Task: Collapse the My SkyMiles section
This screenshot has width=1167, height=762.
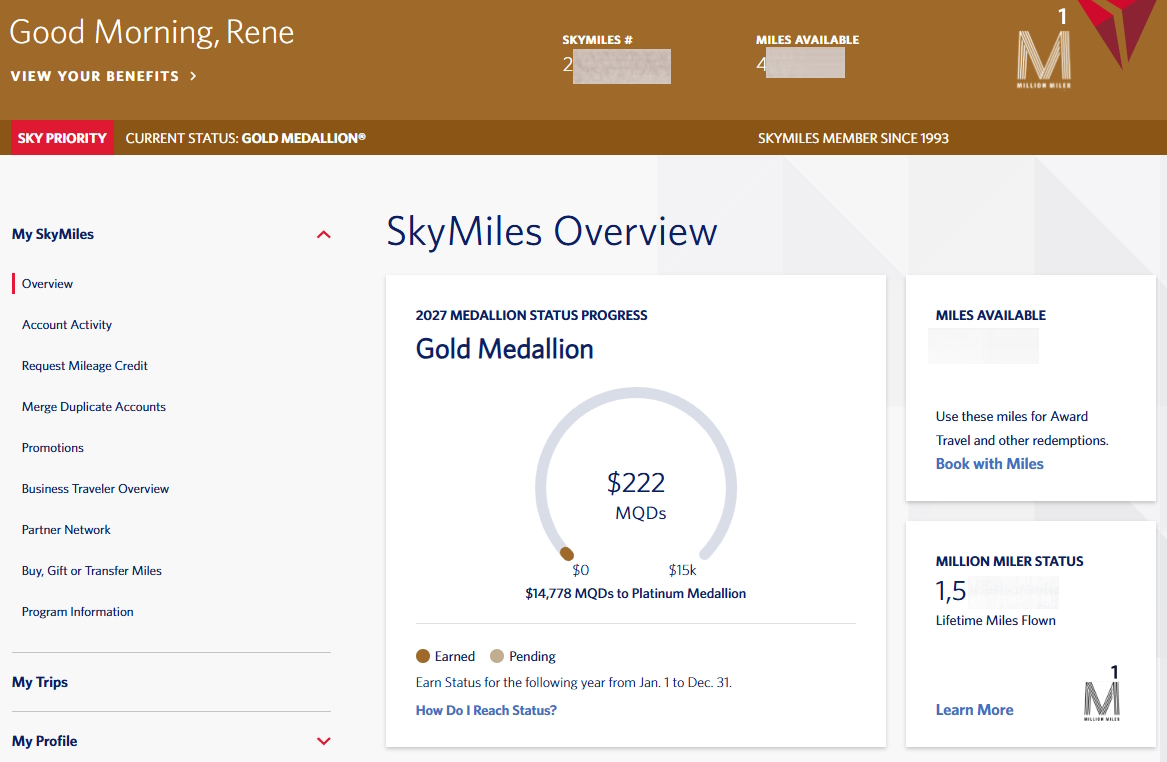Action: [324, 234]
